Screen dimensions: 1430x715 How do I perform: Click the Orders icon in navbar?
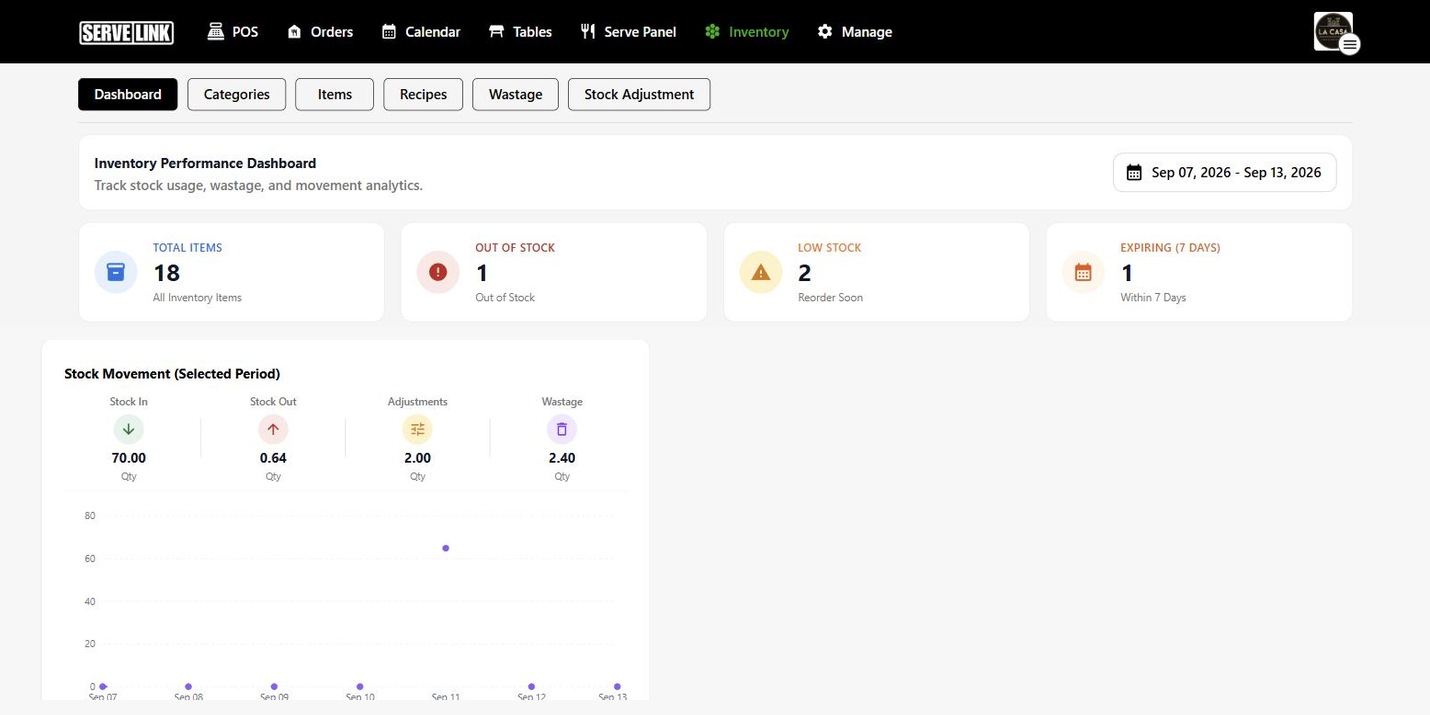(x=294, y=32)
